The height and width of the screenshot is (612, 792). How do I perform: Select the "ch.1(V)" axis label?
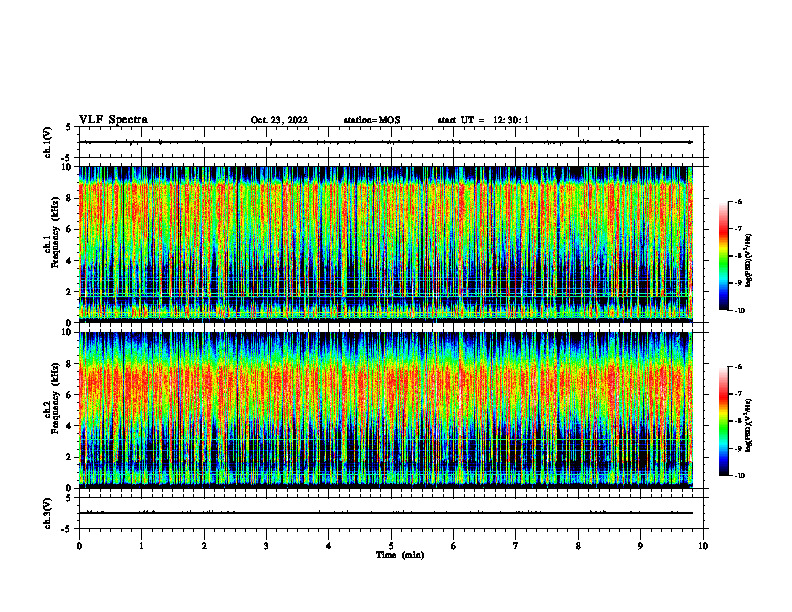pyautogui.click(x=48, y=142)
